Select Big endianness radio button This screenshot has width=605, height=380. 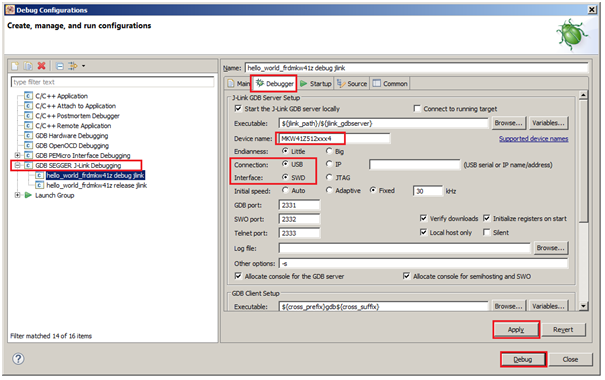pos(329,151)
